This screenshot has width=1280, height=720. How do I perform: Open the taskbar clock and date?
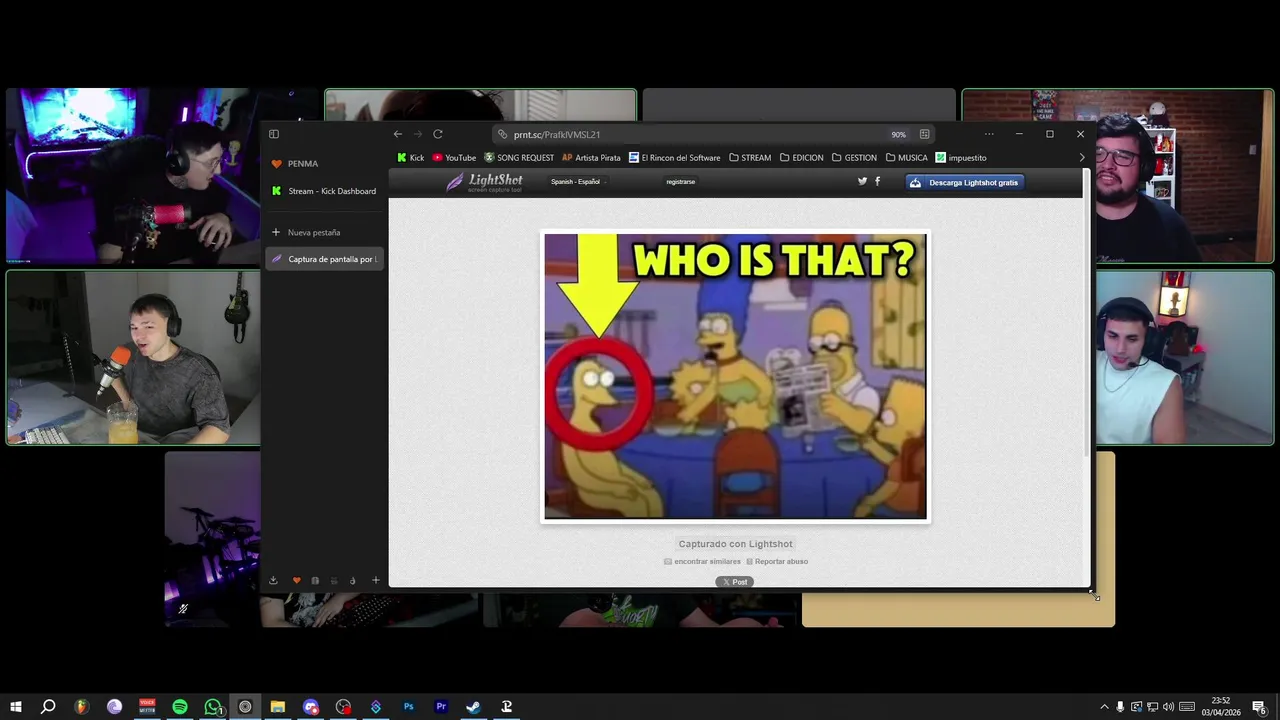point(1221,707)
